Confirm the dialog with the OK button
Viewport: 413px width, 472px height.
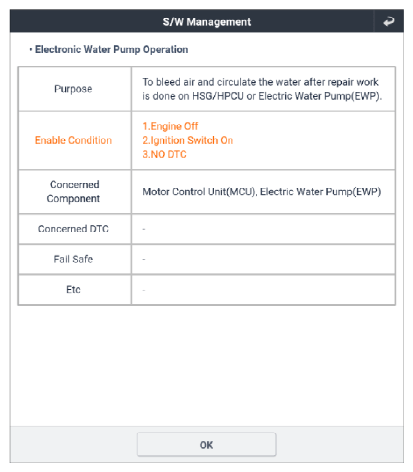(x=206, y=445)
